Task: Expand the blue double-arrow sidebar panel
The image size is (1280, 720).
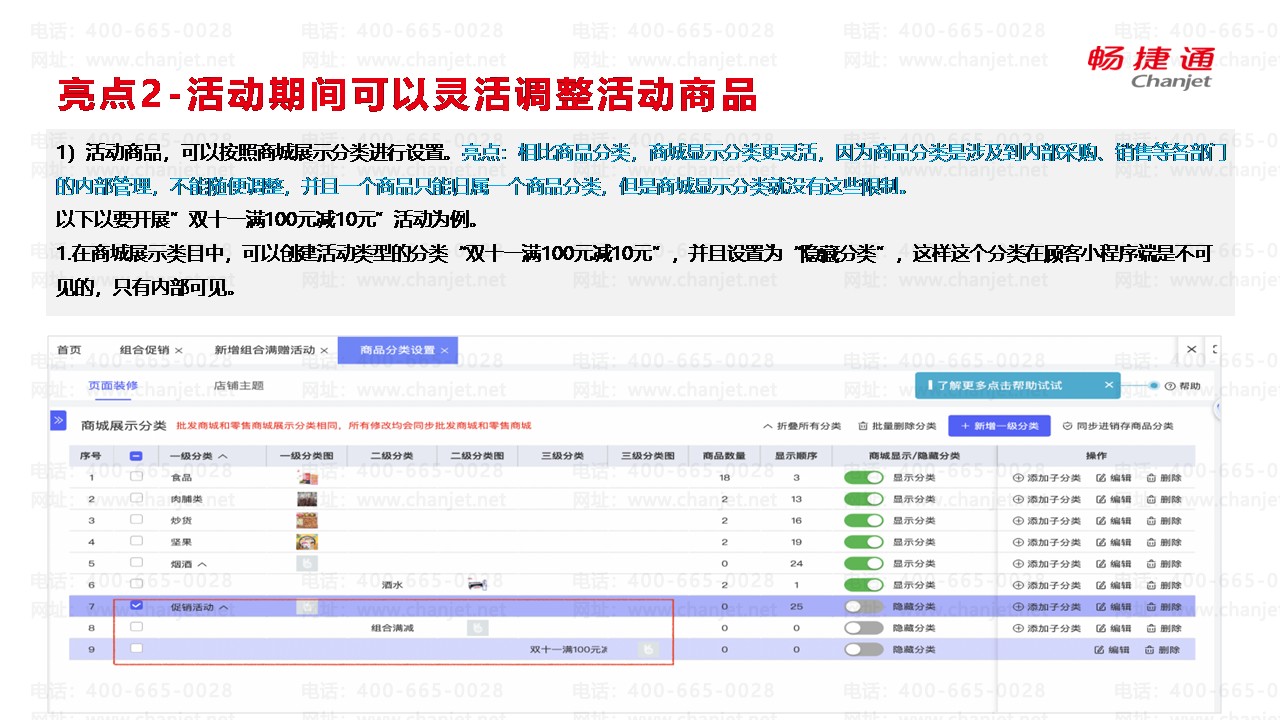Action: [58, 421]
